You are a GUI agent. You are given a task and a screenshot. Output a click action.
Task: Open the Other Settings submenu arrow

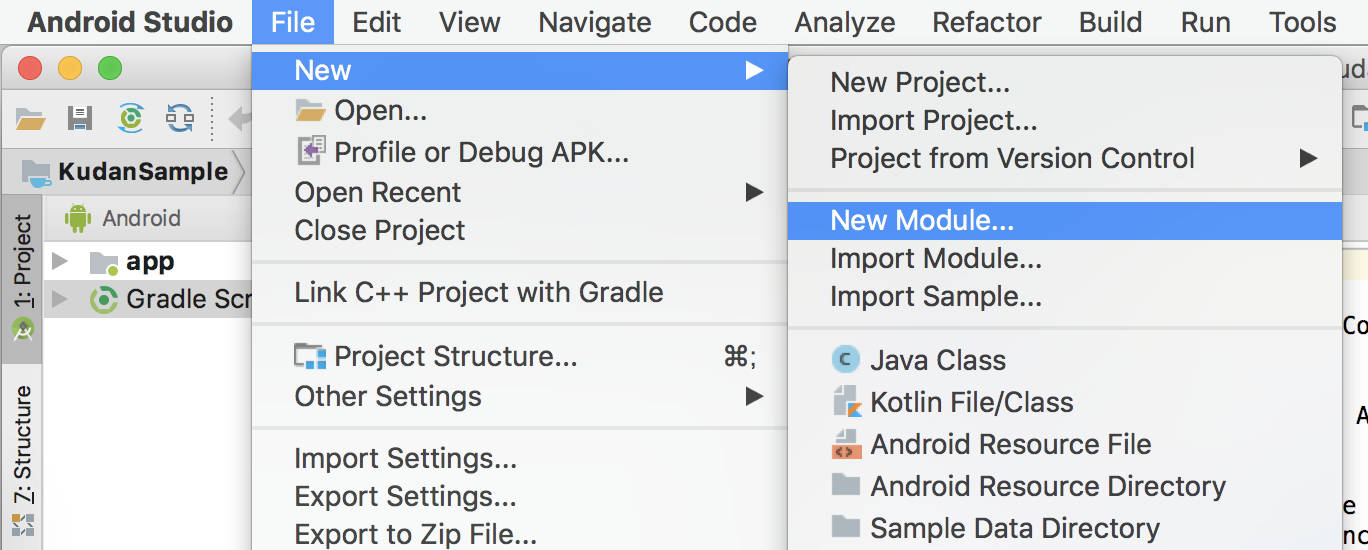pyautogui.click(x=754, y=396)
